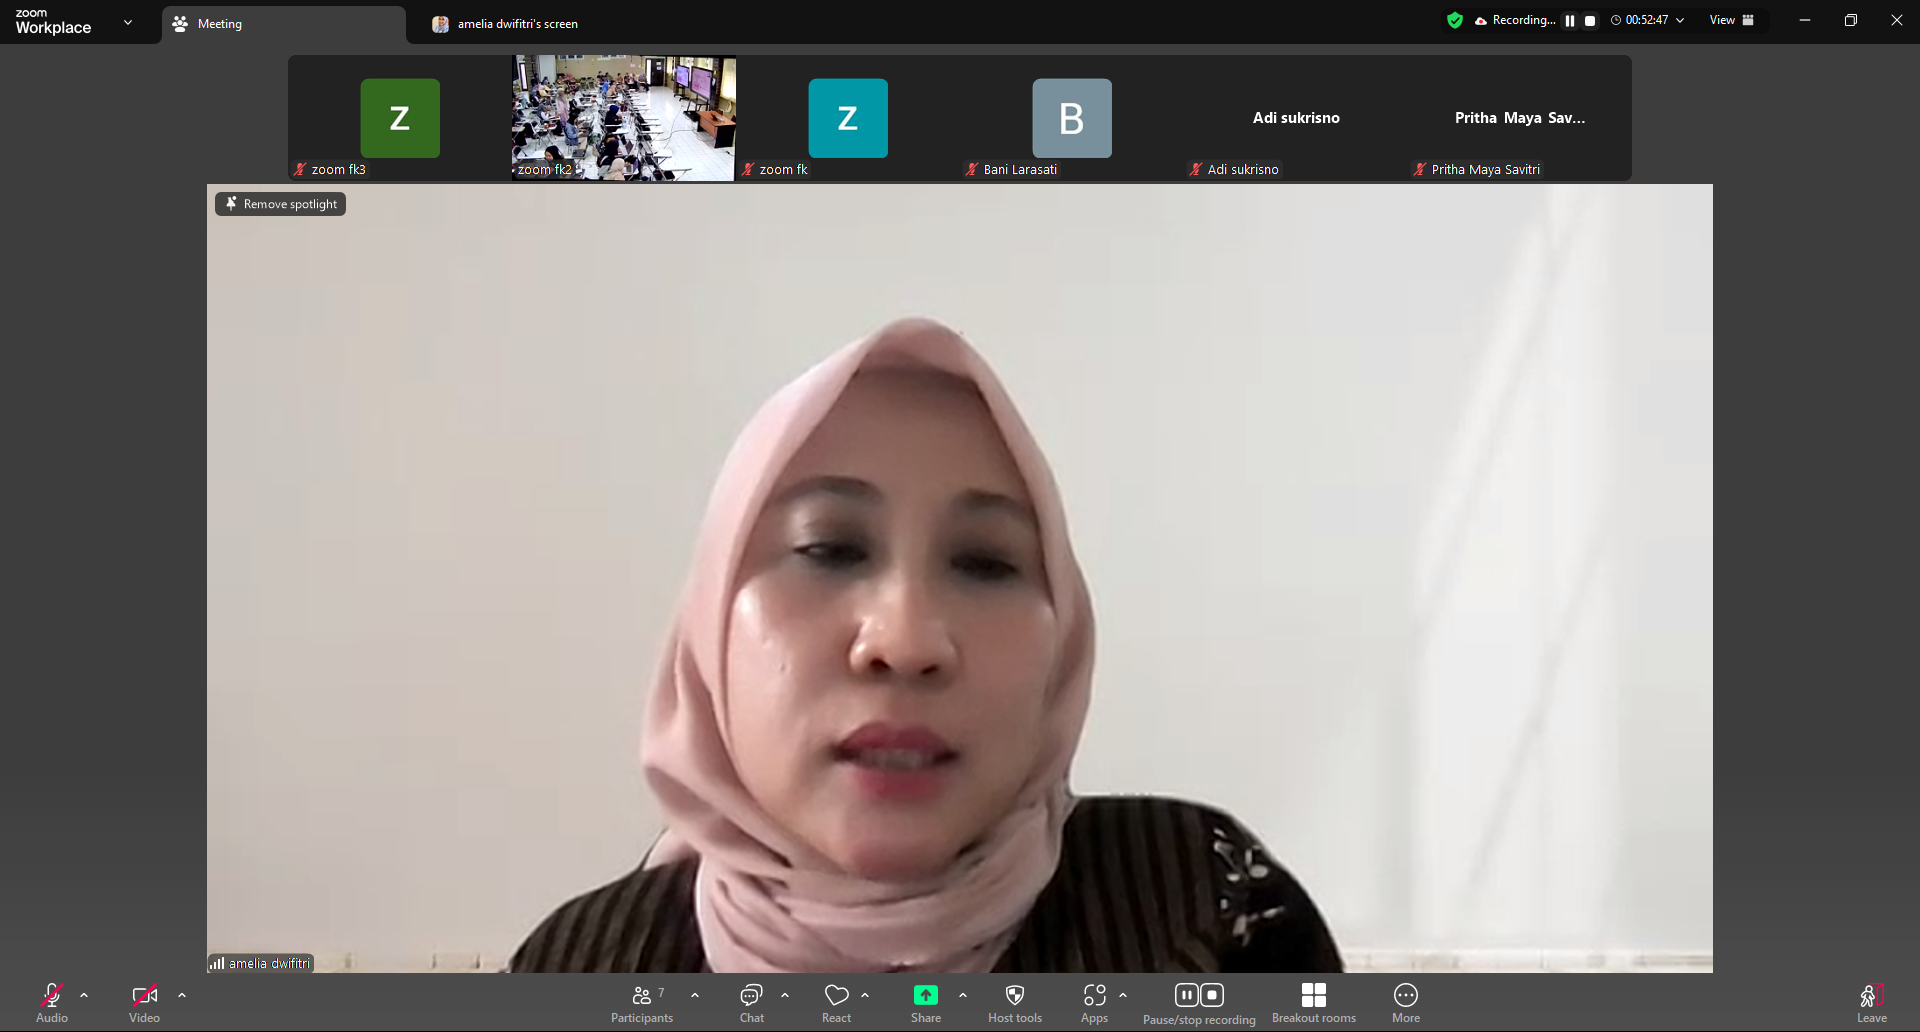Expand the Share options arrow
1920x1032 pixels.
963,996
